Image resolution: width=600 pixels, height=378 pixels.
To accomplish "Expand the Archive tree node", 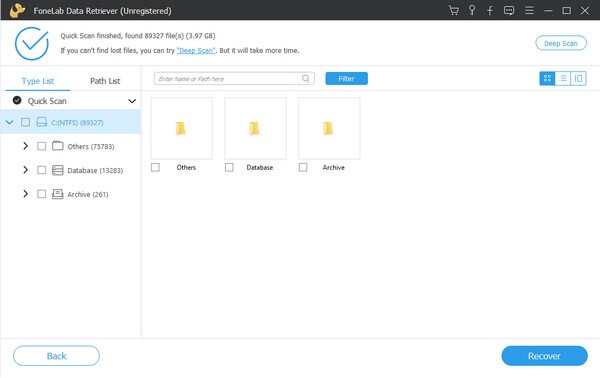I will pyautogui.click(x=25, y=194).
